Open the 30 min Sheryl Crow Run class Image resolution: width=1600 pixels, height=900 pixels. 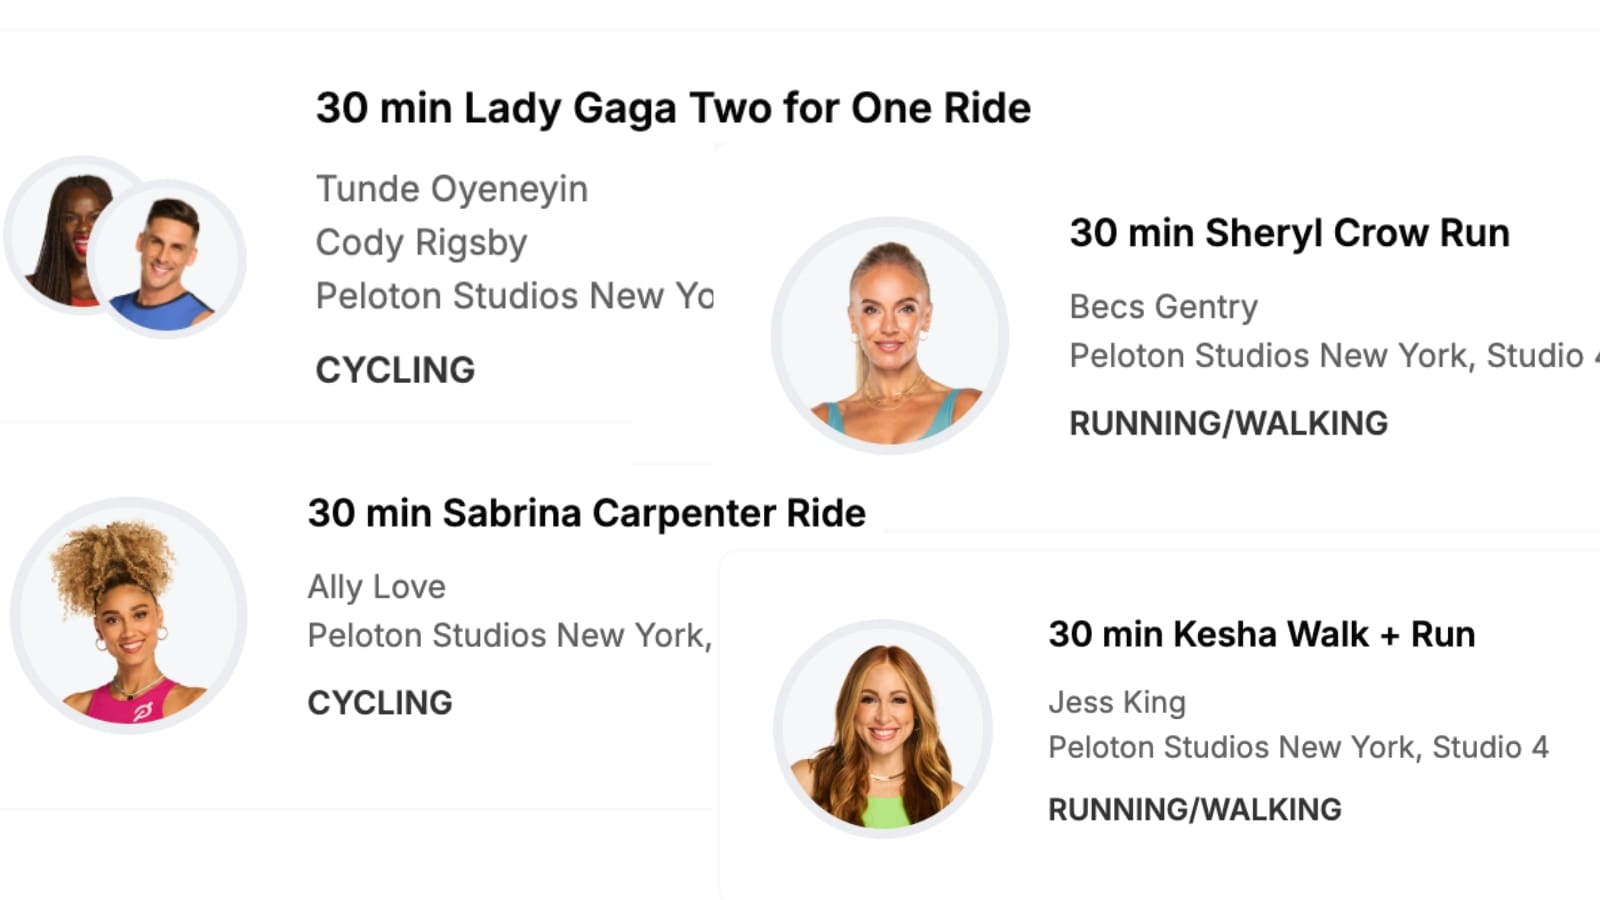(x=1289, y=233)
